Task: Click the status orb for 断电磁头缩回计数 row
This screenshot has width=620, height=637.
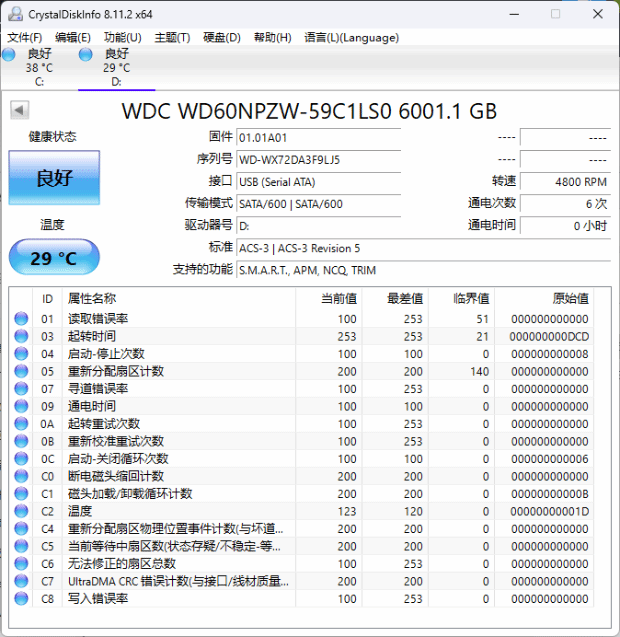Action: 21,476
